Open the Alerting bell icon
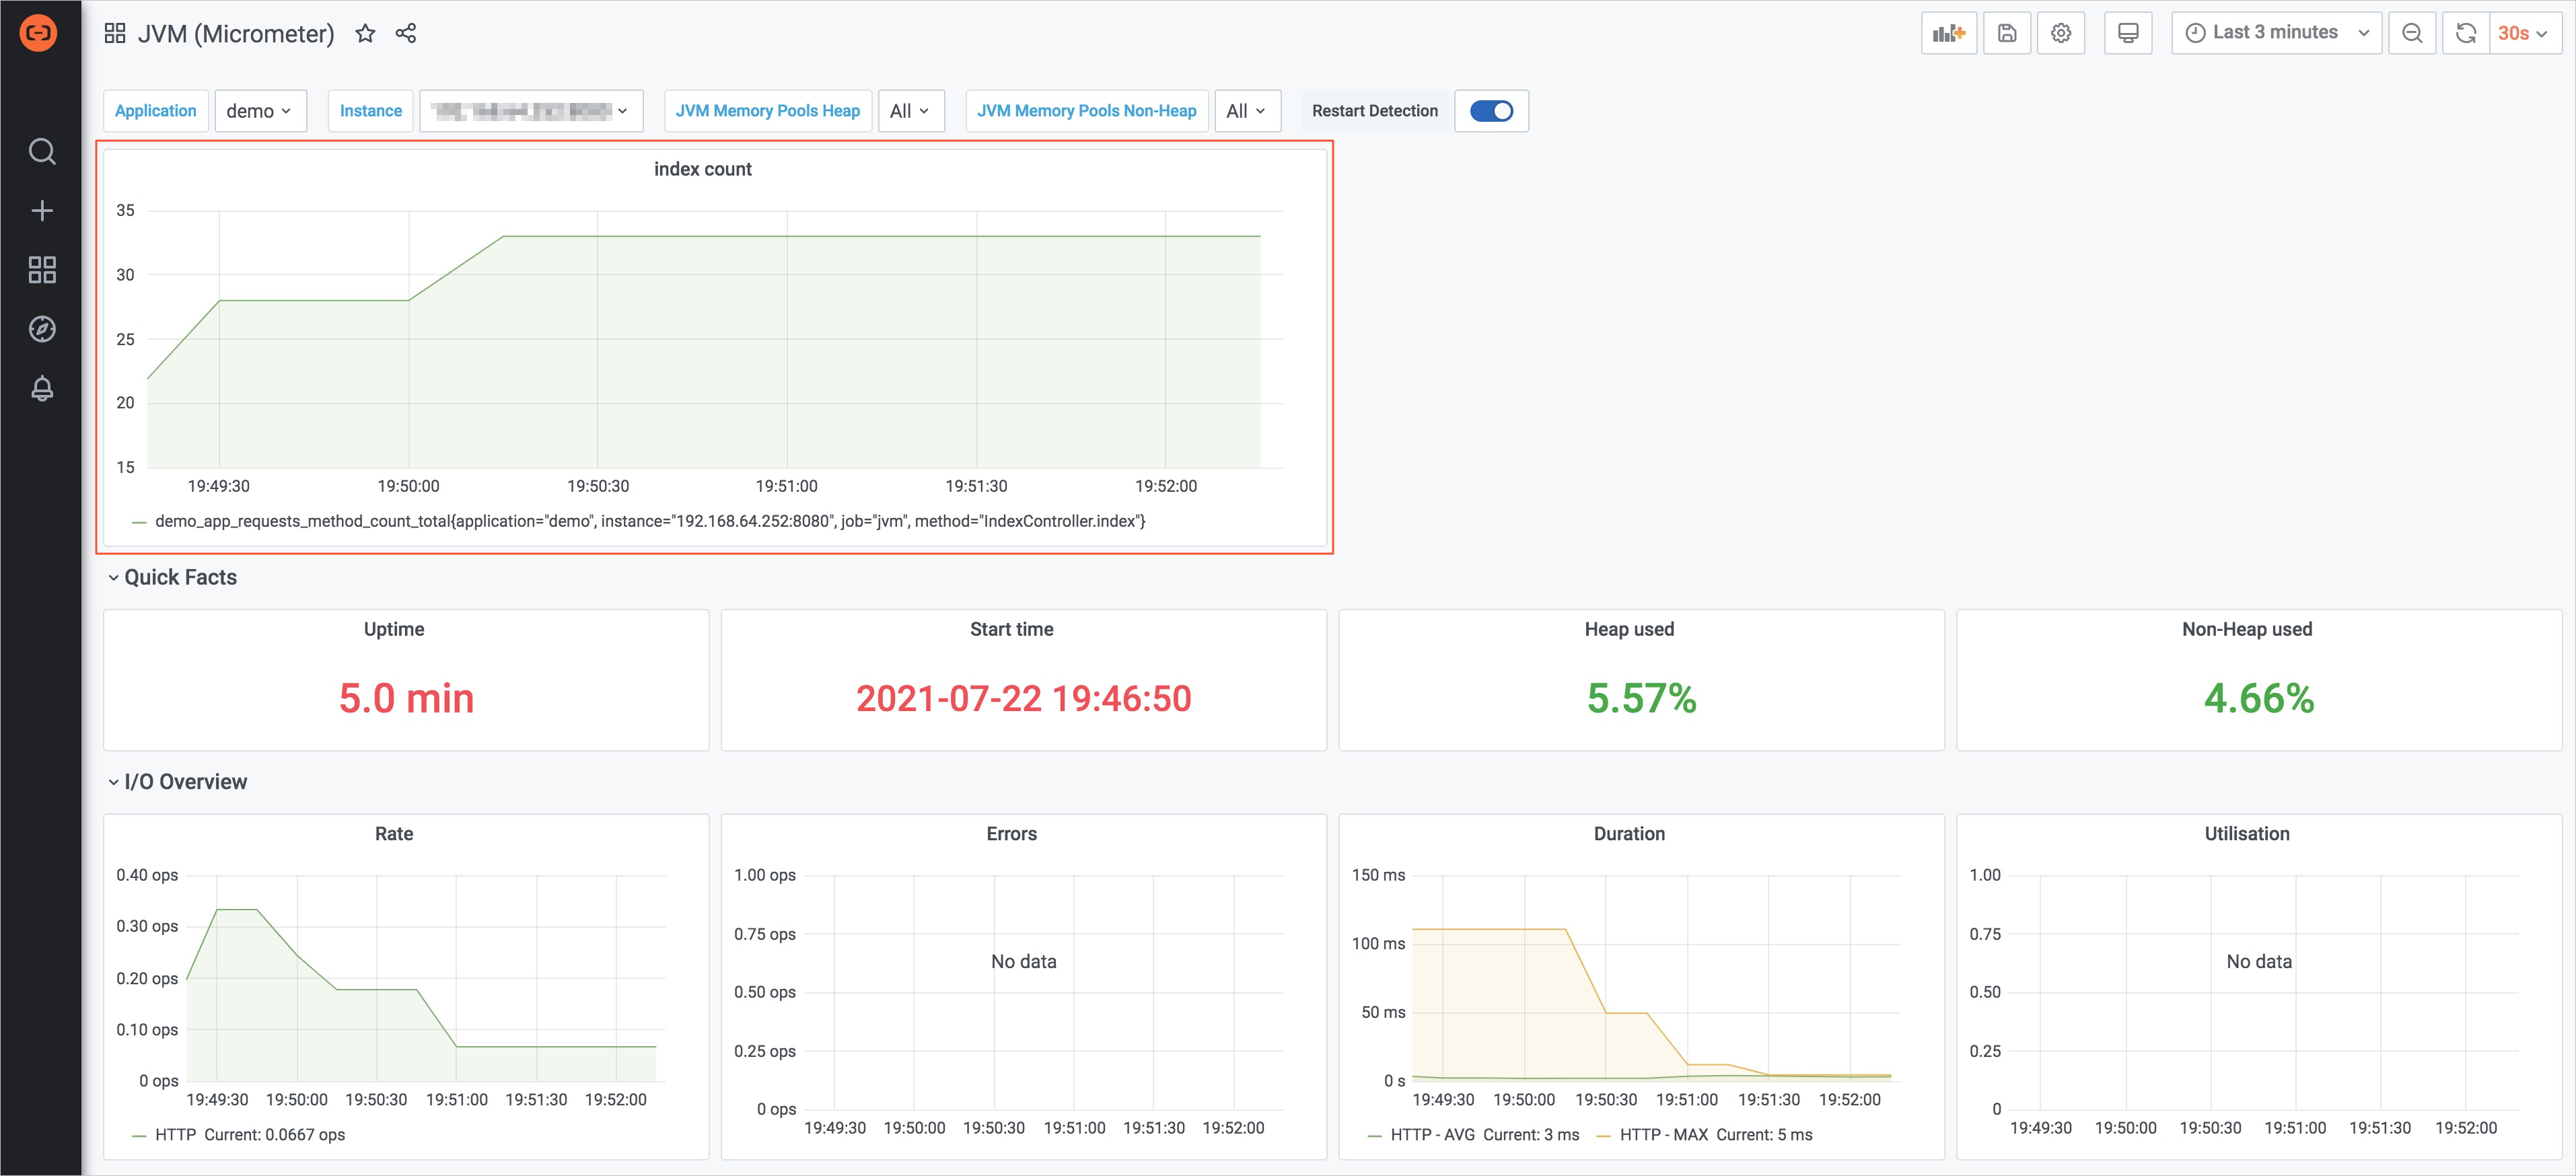Image resolution: width=2576 pixels, height=1176 pixels. pyautogui.click(x=42, y=388)
